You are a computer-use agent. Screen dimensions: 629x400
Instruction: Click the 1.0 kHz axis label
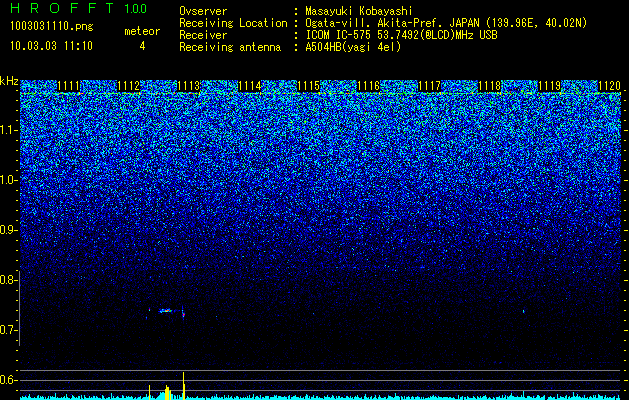click(7, 180)
